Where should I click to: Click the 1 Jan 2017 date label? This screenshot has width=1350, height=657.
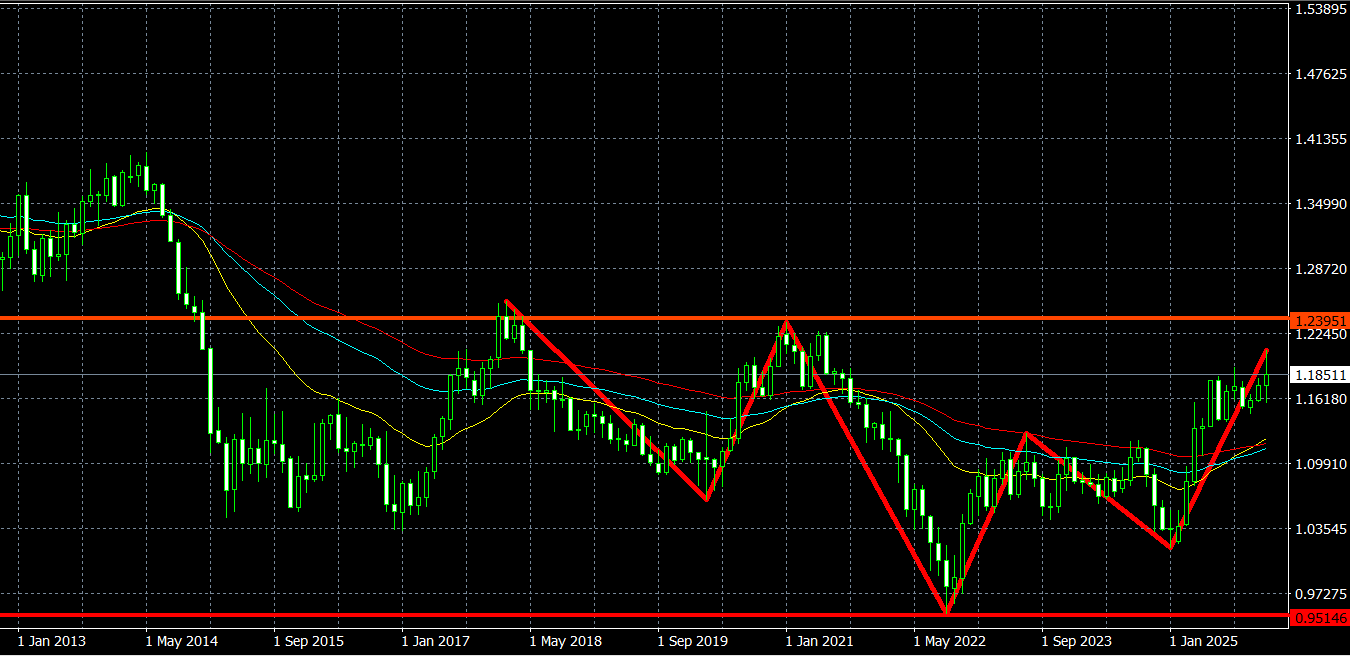pyautogui.click(x=436, y=640)
